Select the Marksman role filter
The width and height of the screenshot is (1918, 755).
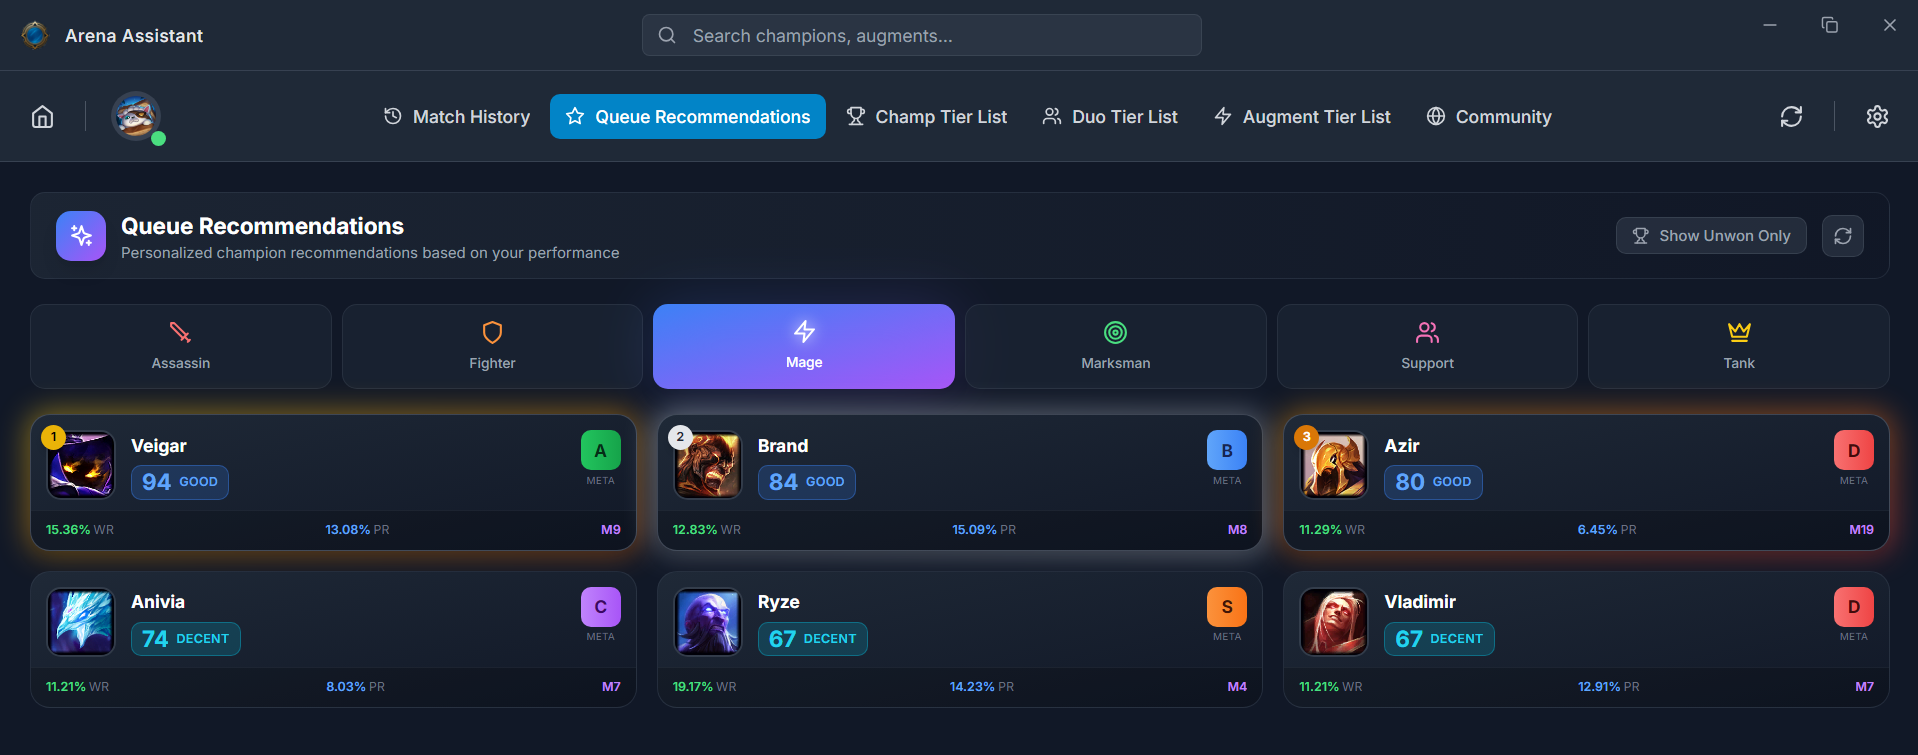[1116, 346]
